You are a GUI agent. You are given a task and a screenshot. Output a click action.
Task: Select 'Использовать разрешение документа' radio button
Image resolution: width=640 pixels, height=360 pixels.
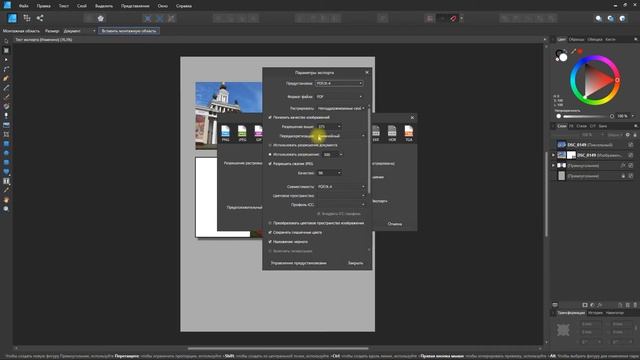270,145
